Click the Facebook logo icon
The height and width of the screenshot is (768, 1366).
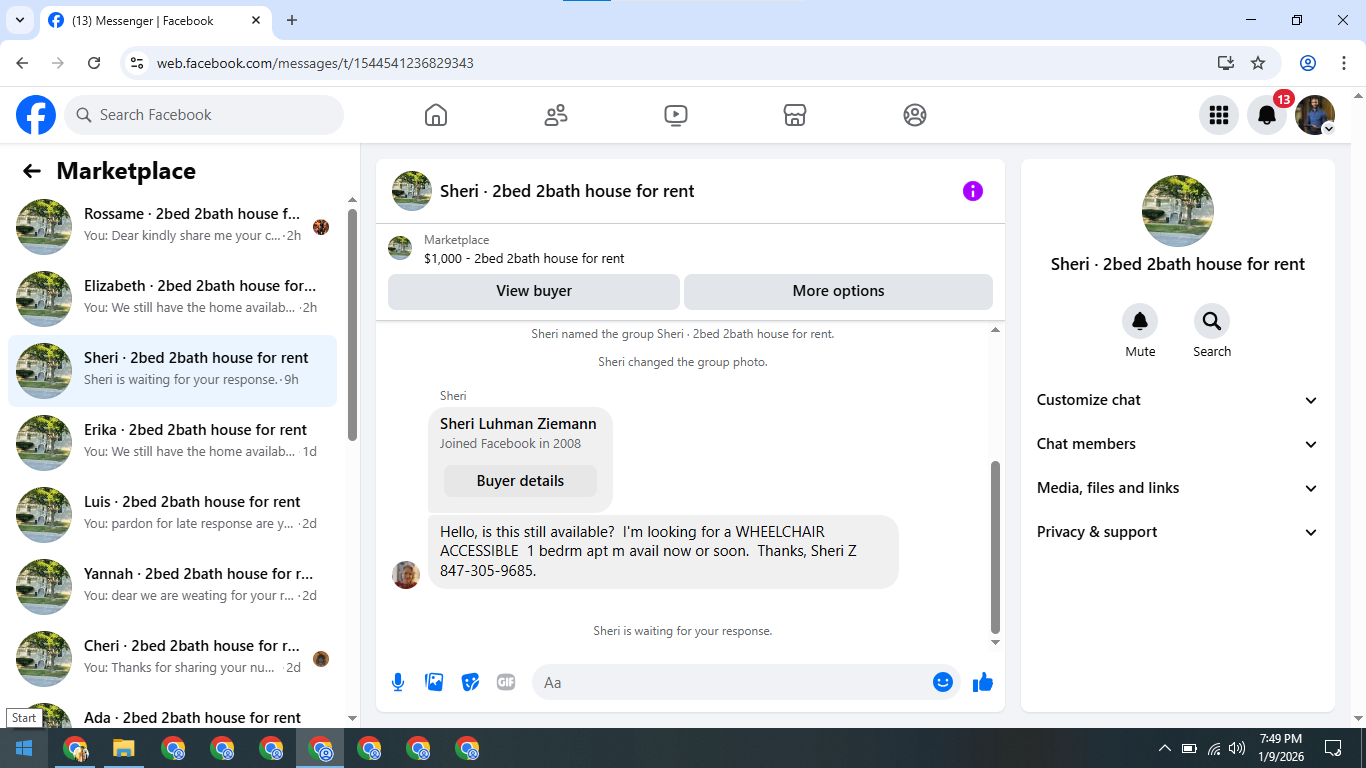[36, 115]
